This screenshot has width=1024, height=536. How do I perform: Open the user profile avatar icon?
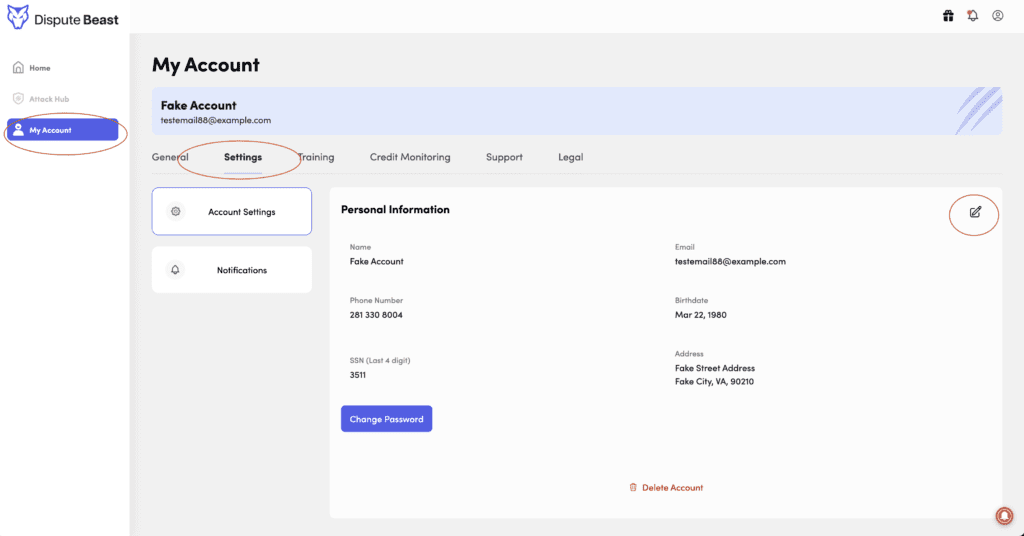coord(998,16)
